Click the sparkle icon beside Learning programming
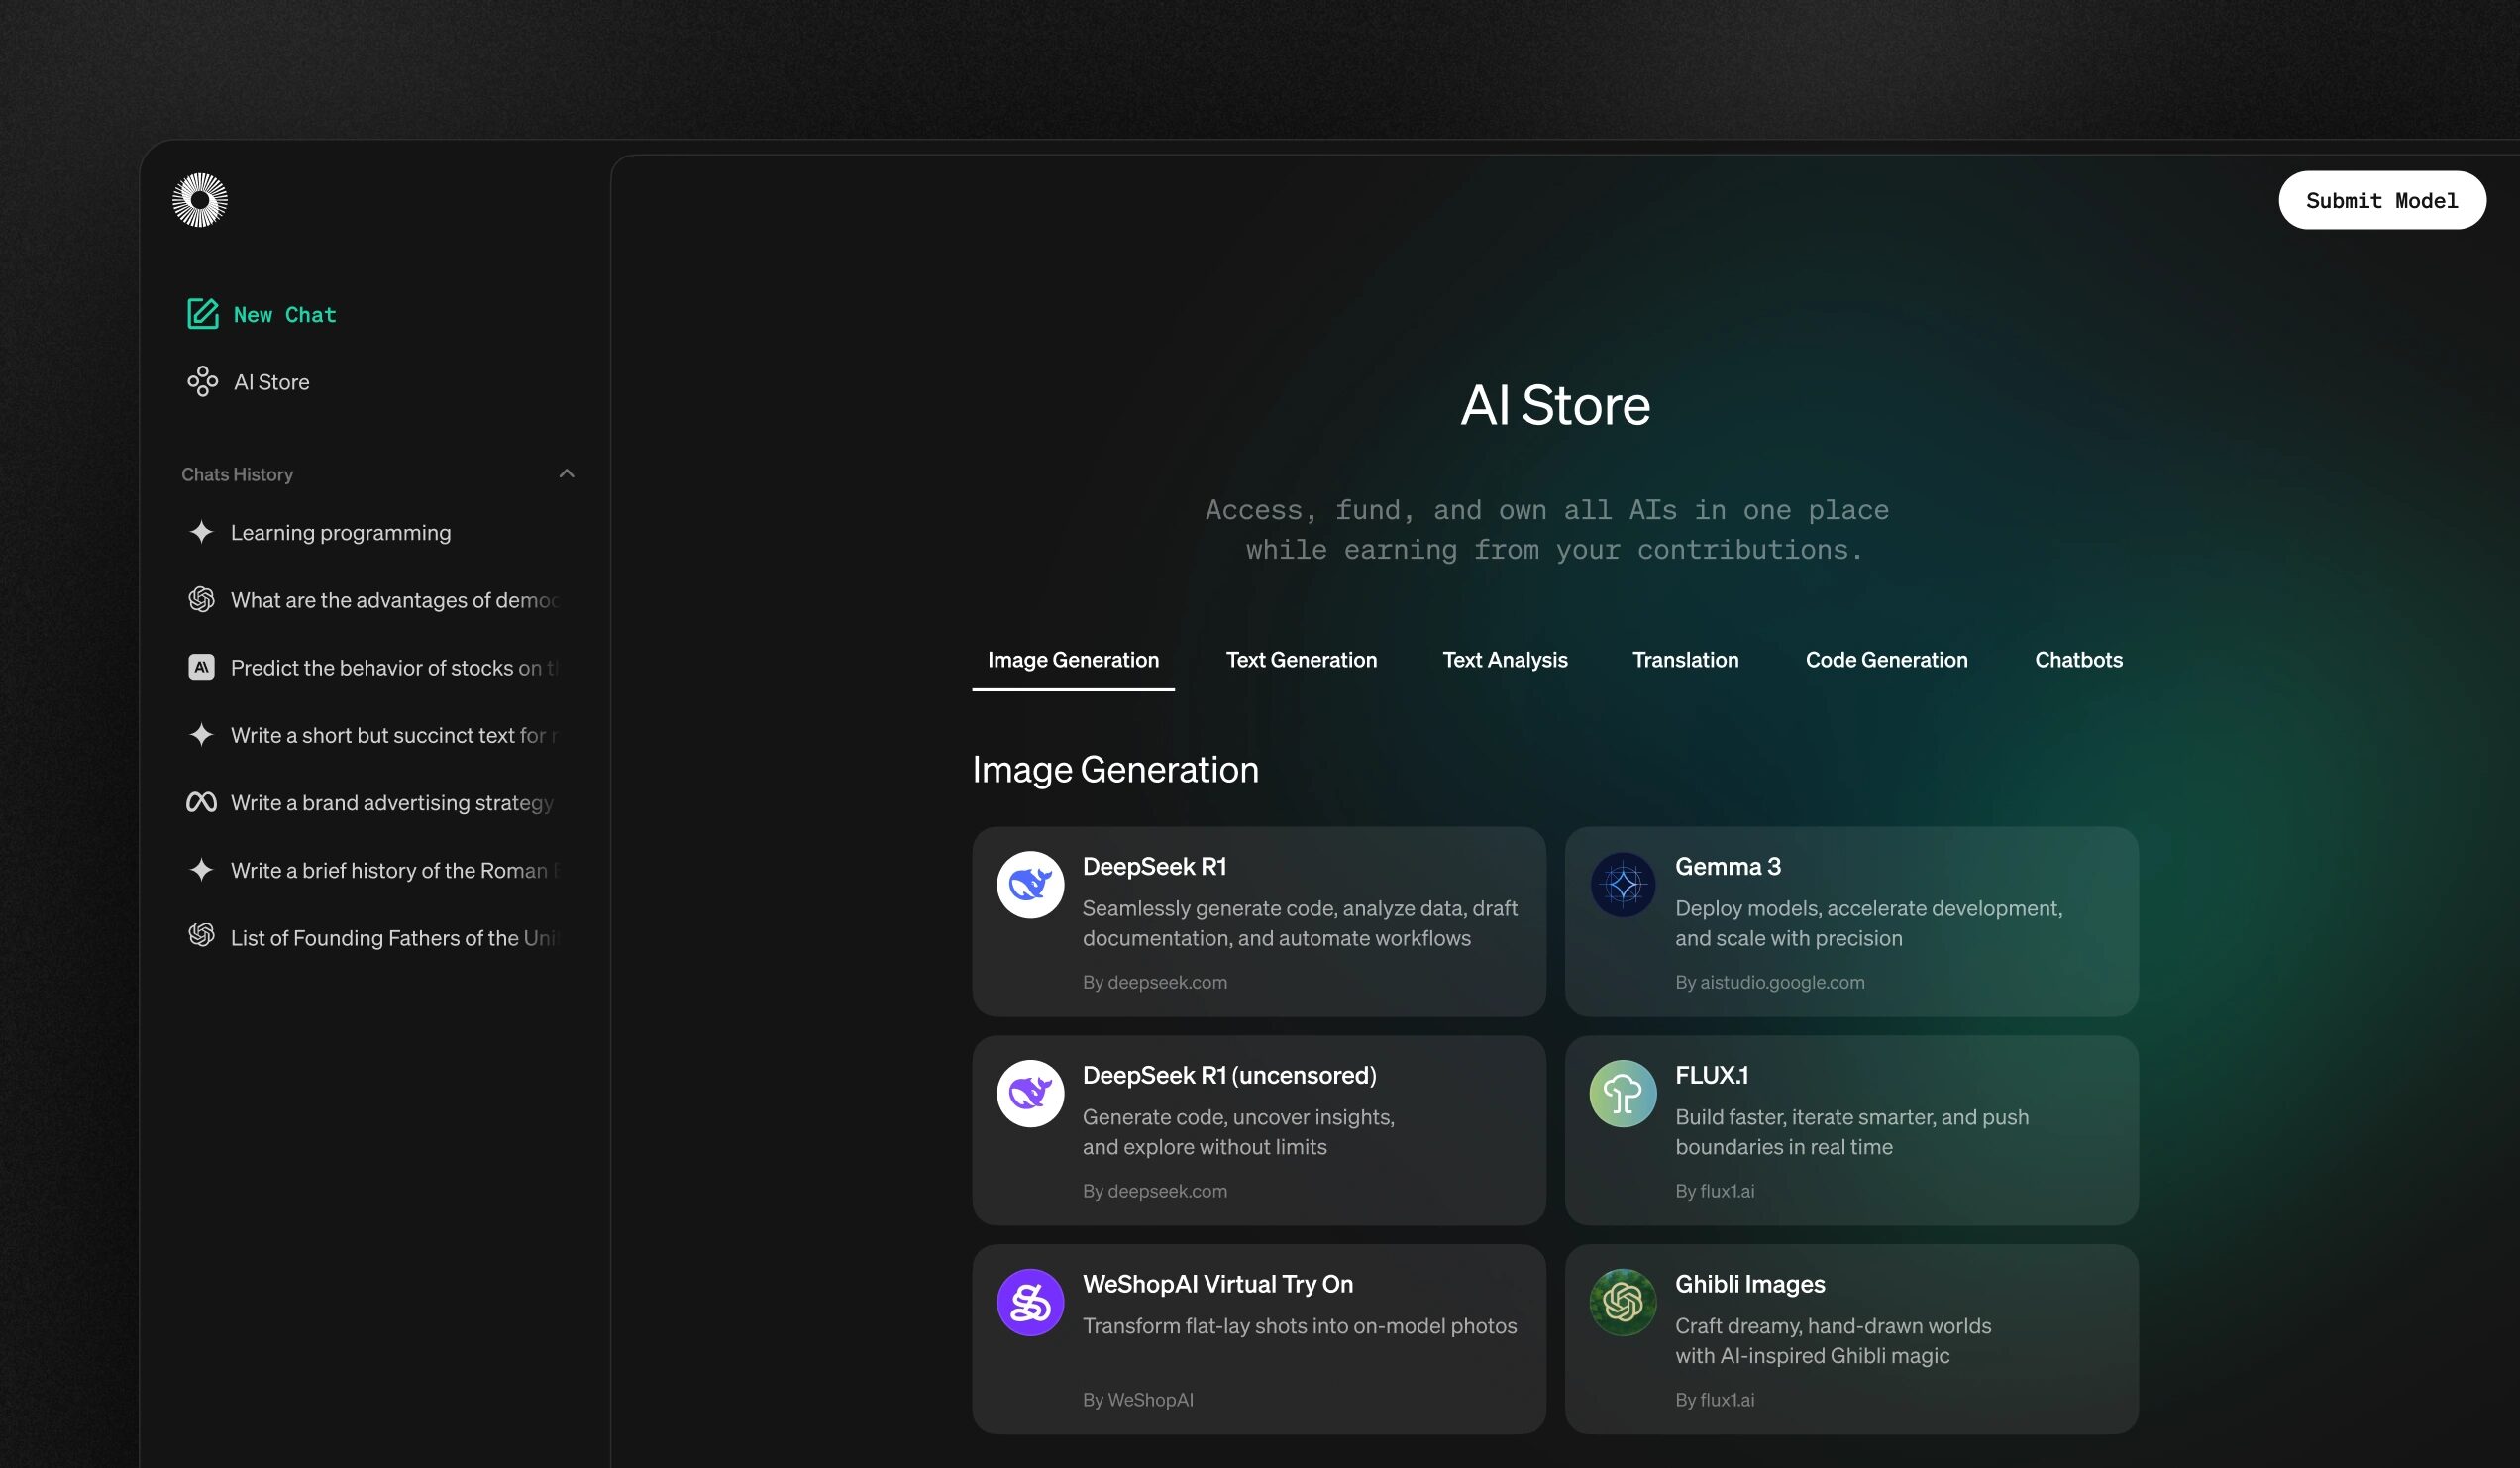 pyautogui.click(x=201, y=532)
